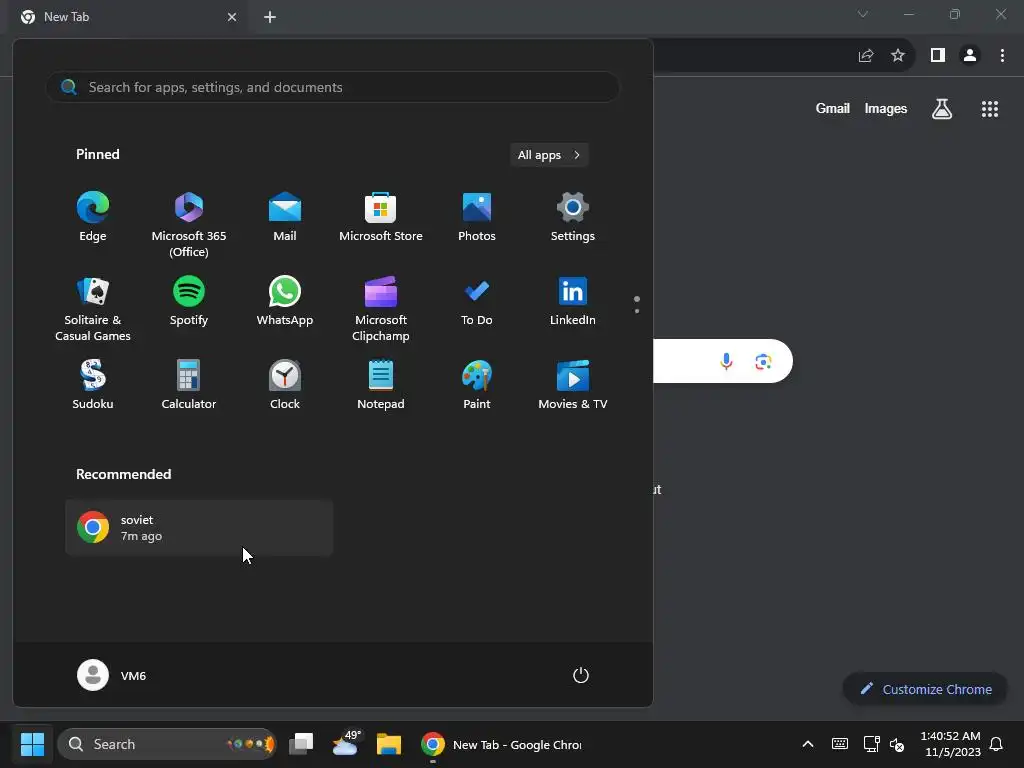Open Settings gear in Start menu
The height and width of the screenshot is (768, 1024).
tap(573, 217)
